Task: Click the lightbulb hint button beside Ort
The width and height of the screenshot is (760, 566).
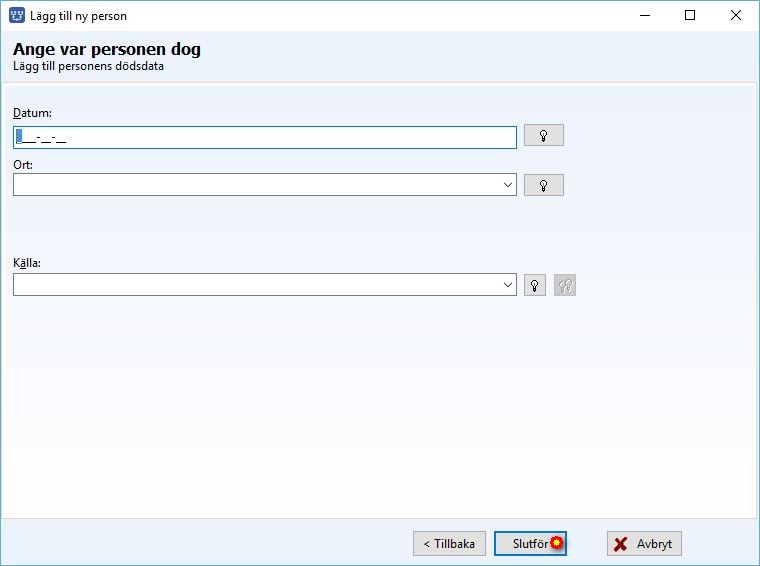Action: [x=543, y=185]
